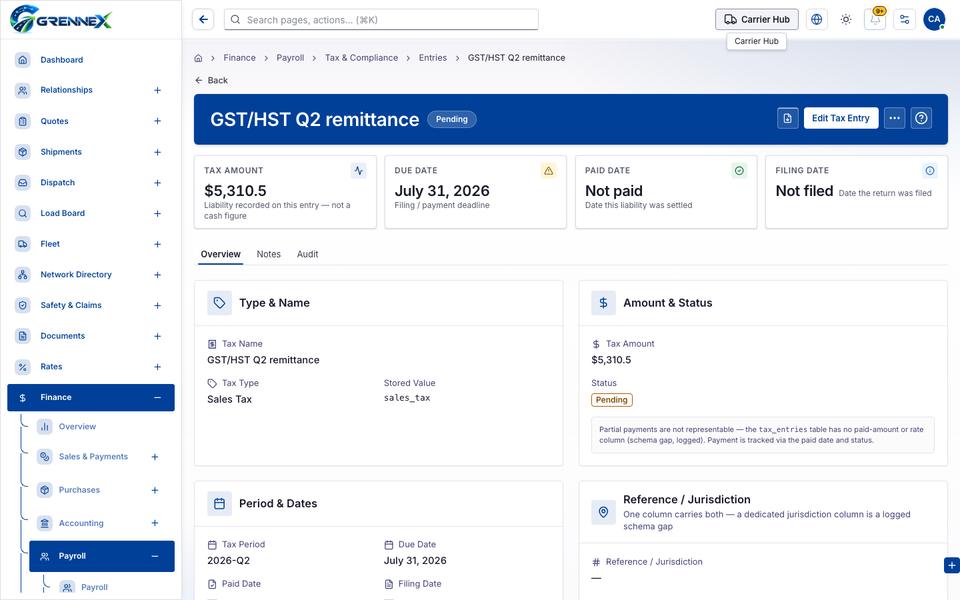Click the Due Date warning icon

coord(549,171)
